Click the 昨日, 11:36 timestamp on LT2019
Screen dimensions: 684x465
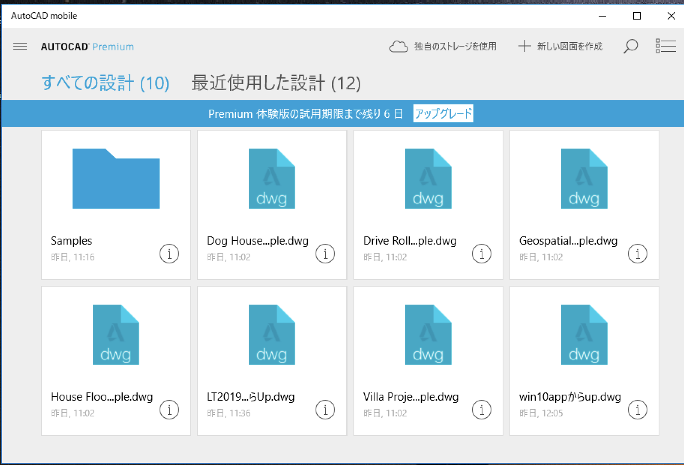click(229, 413)
